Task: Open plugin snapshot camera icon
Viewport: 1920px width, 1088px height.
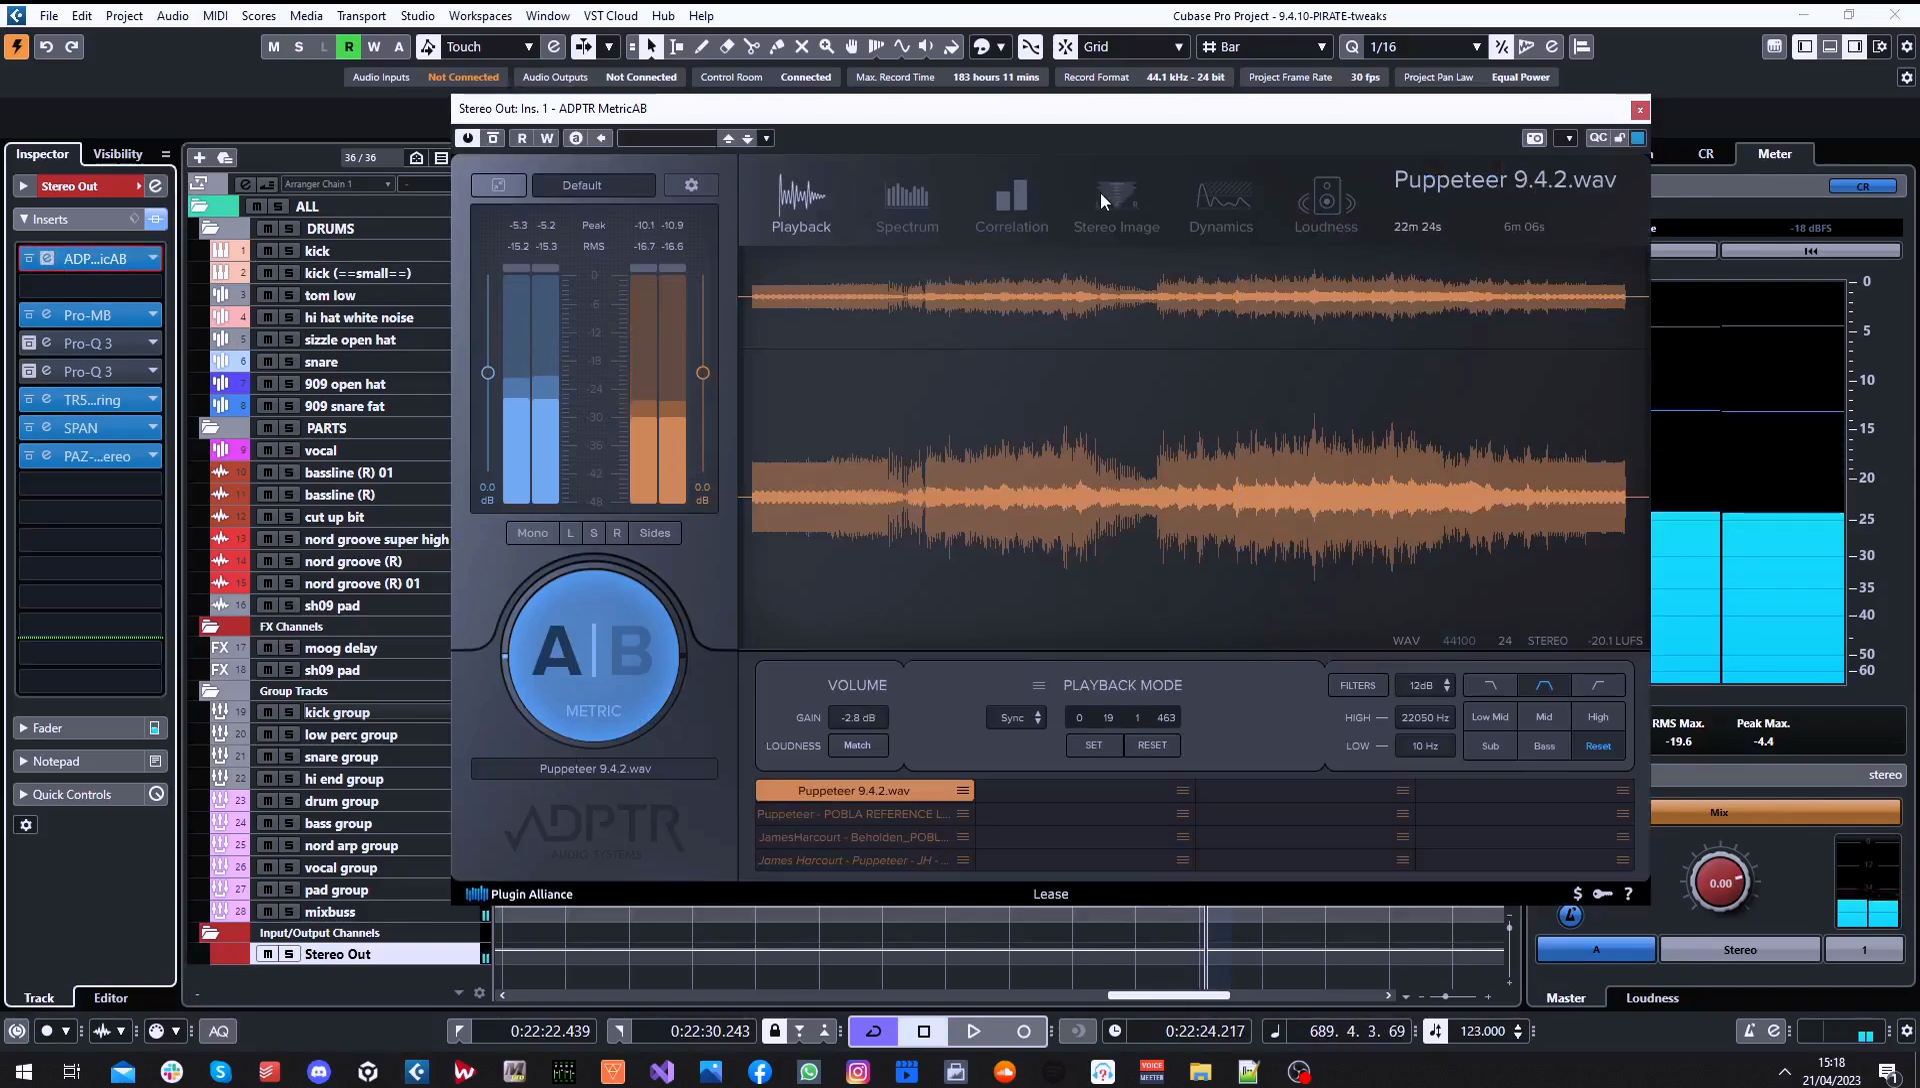Action: [x=1535, y=138]
